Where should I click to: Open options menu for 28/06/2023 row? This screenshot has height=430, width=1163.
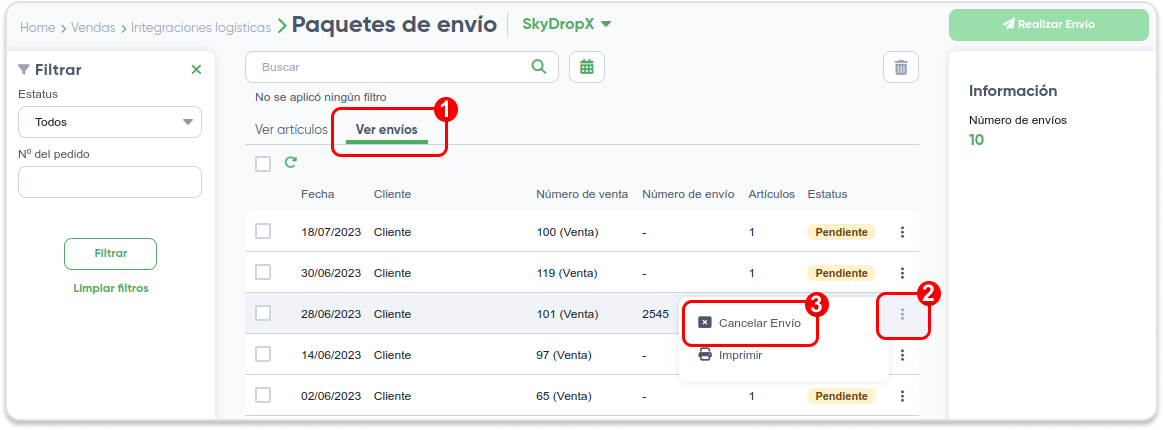903,314
